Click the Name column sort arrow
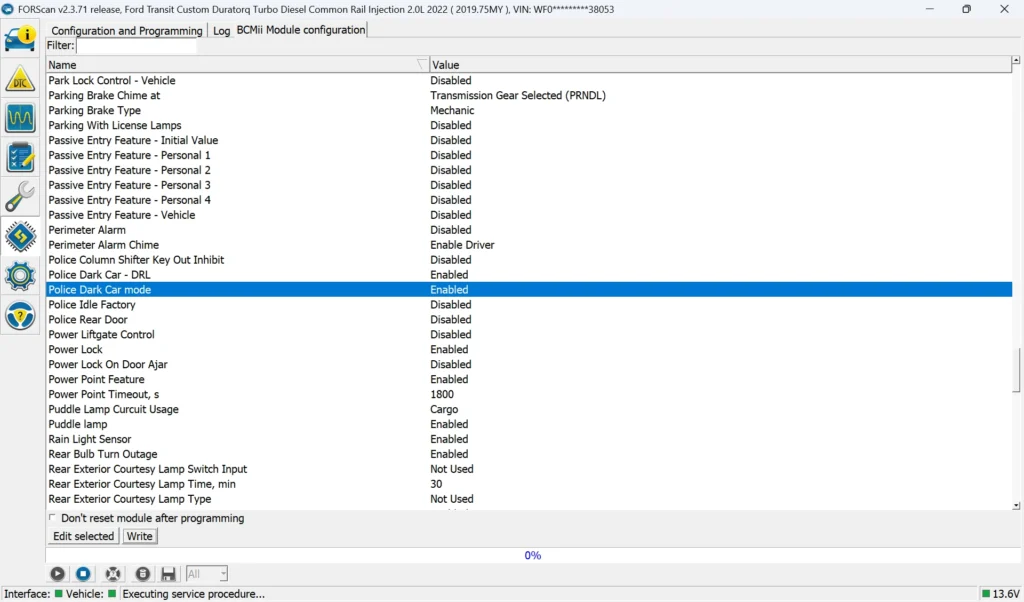This screenshot has height=602, width=1024. 421,65
